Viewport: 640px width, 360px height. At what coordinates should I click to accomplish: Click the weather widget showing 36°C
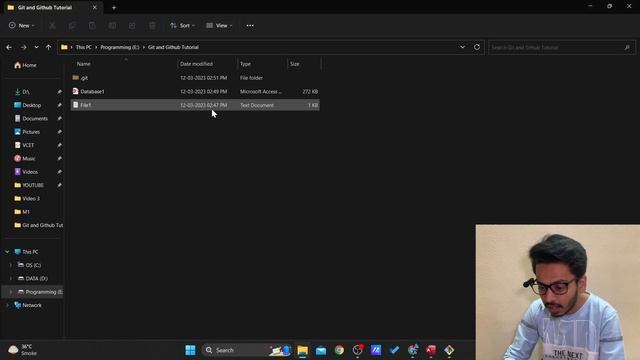(x=23, y=350)
